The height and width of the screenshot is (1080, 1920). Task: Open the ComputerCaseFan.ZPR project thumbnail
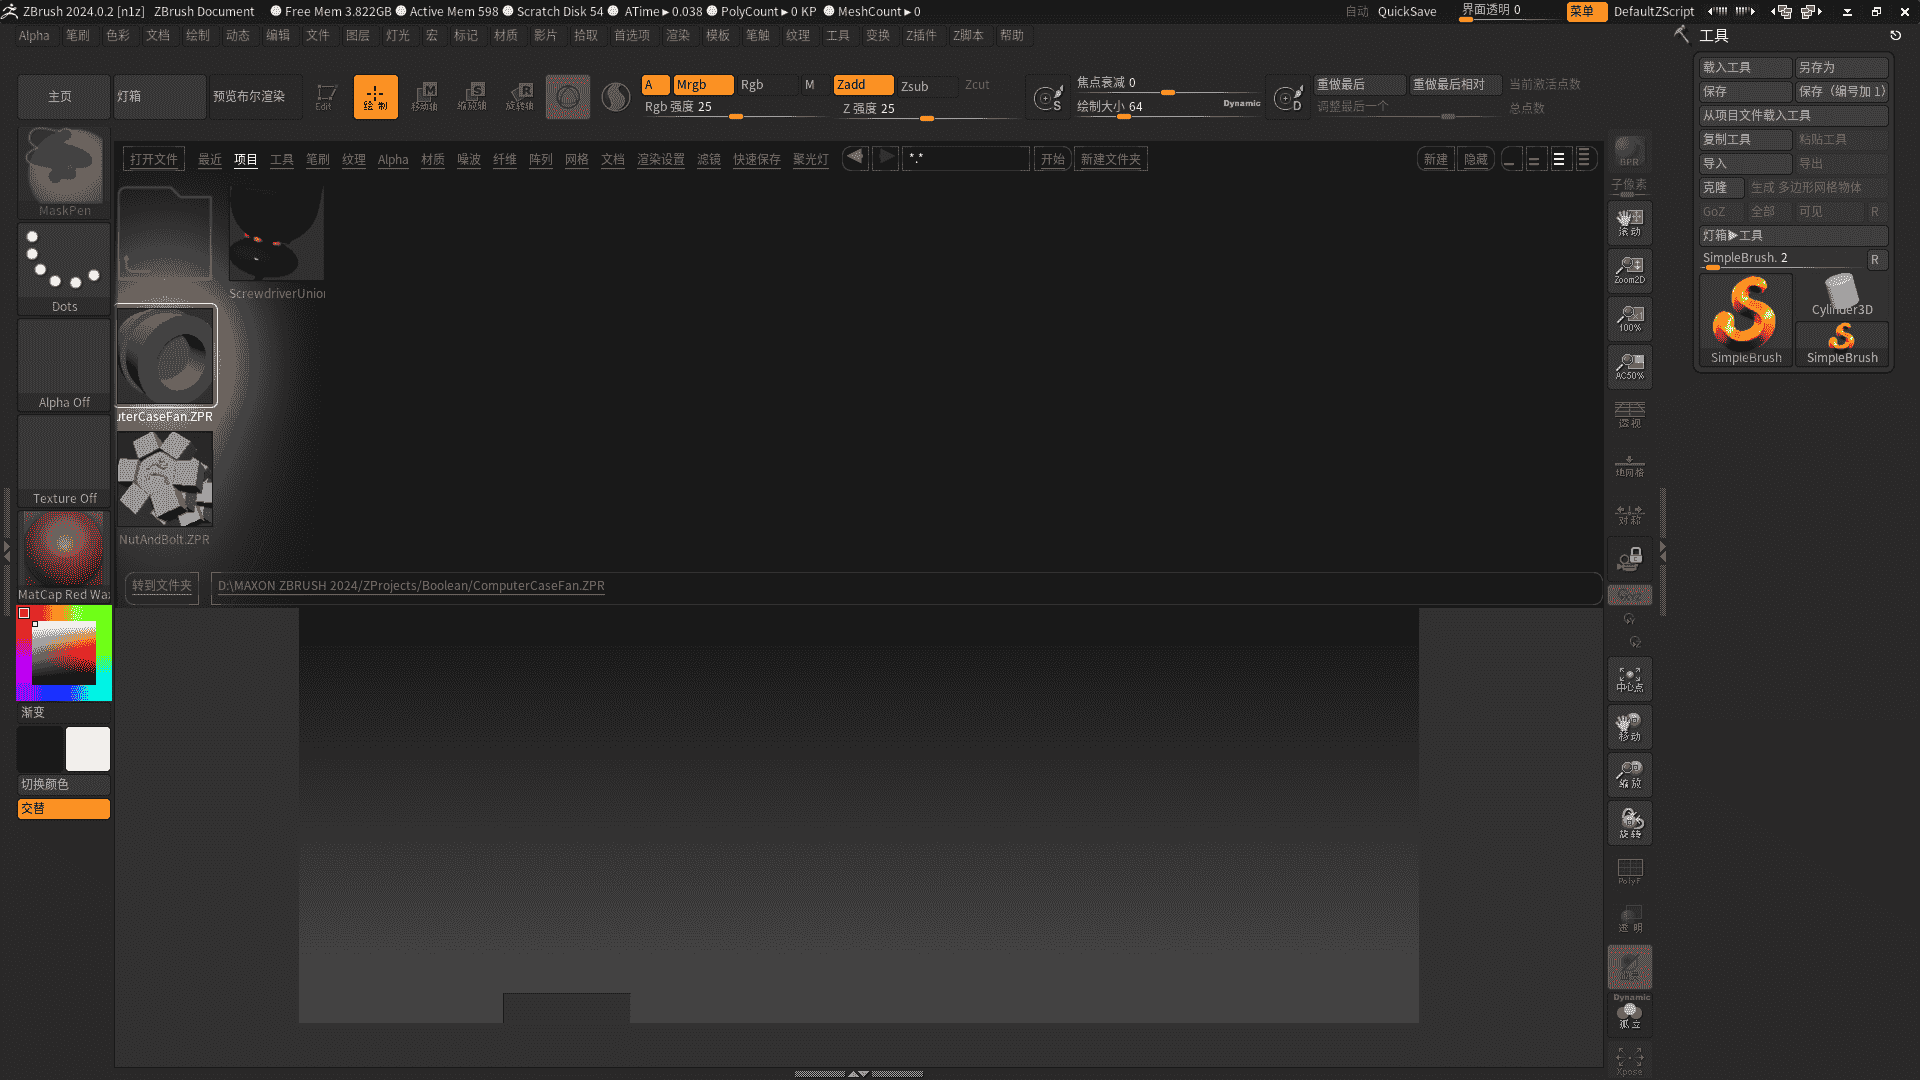click(166, 356)
